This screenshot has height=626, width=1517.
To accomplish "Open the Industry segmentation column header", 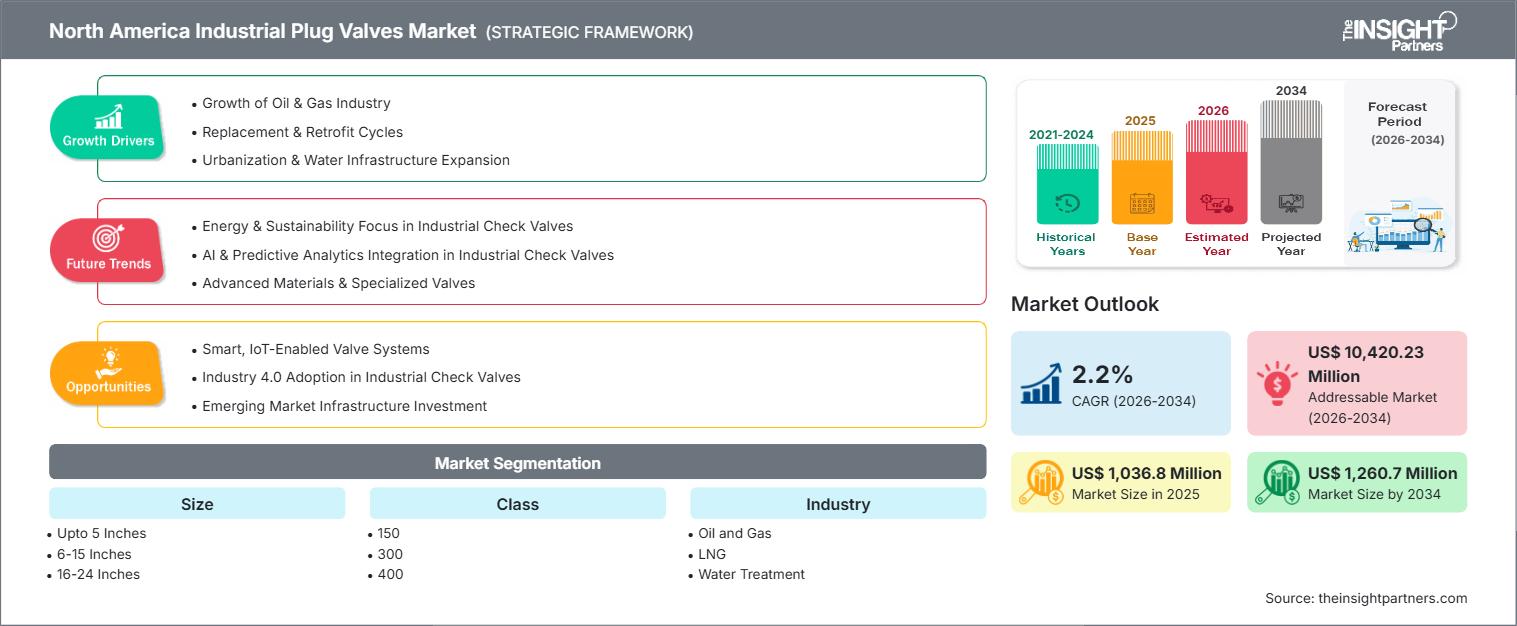I will [838, 503].
